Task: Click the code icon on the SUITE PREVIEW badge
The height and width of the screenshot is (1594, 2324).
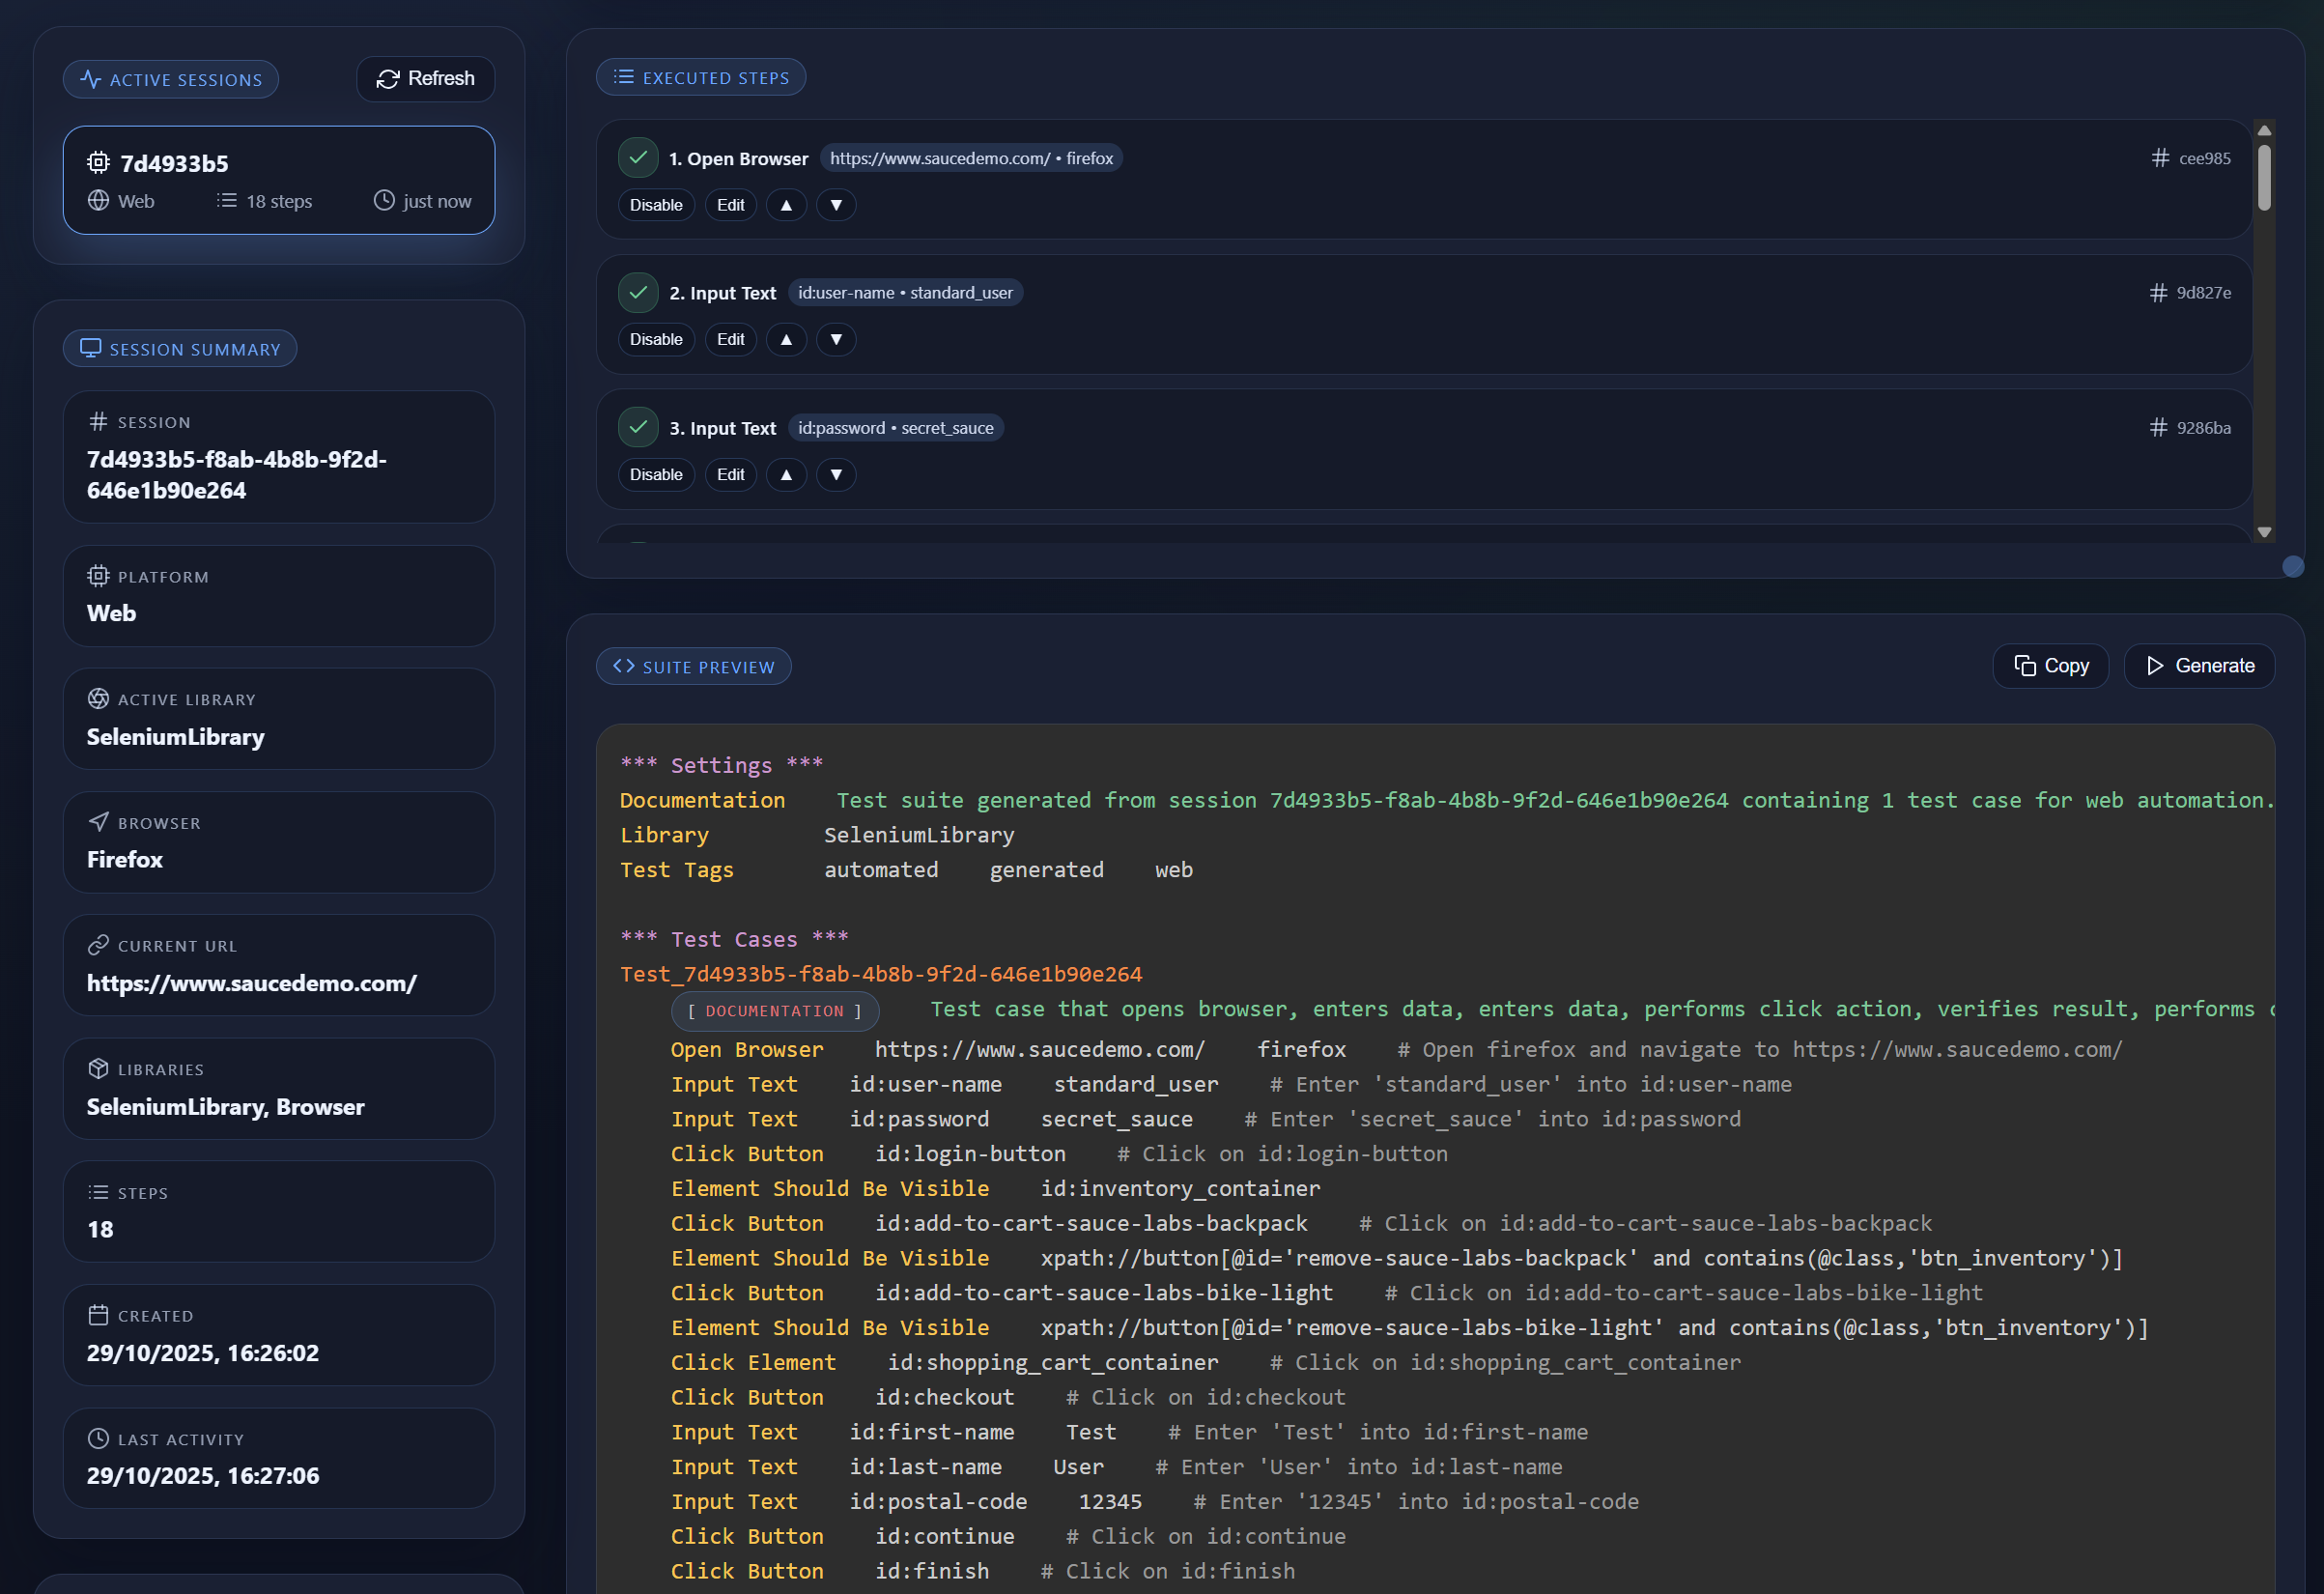Action: (x=623, y=665)
